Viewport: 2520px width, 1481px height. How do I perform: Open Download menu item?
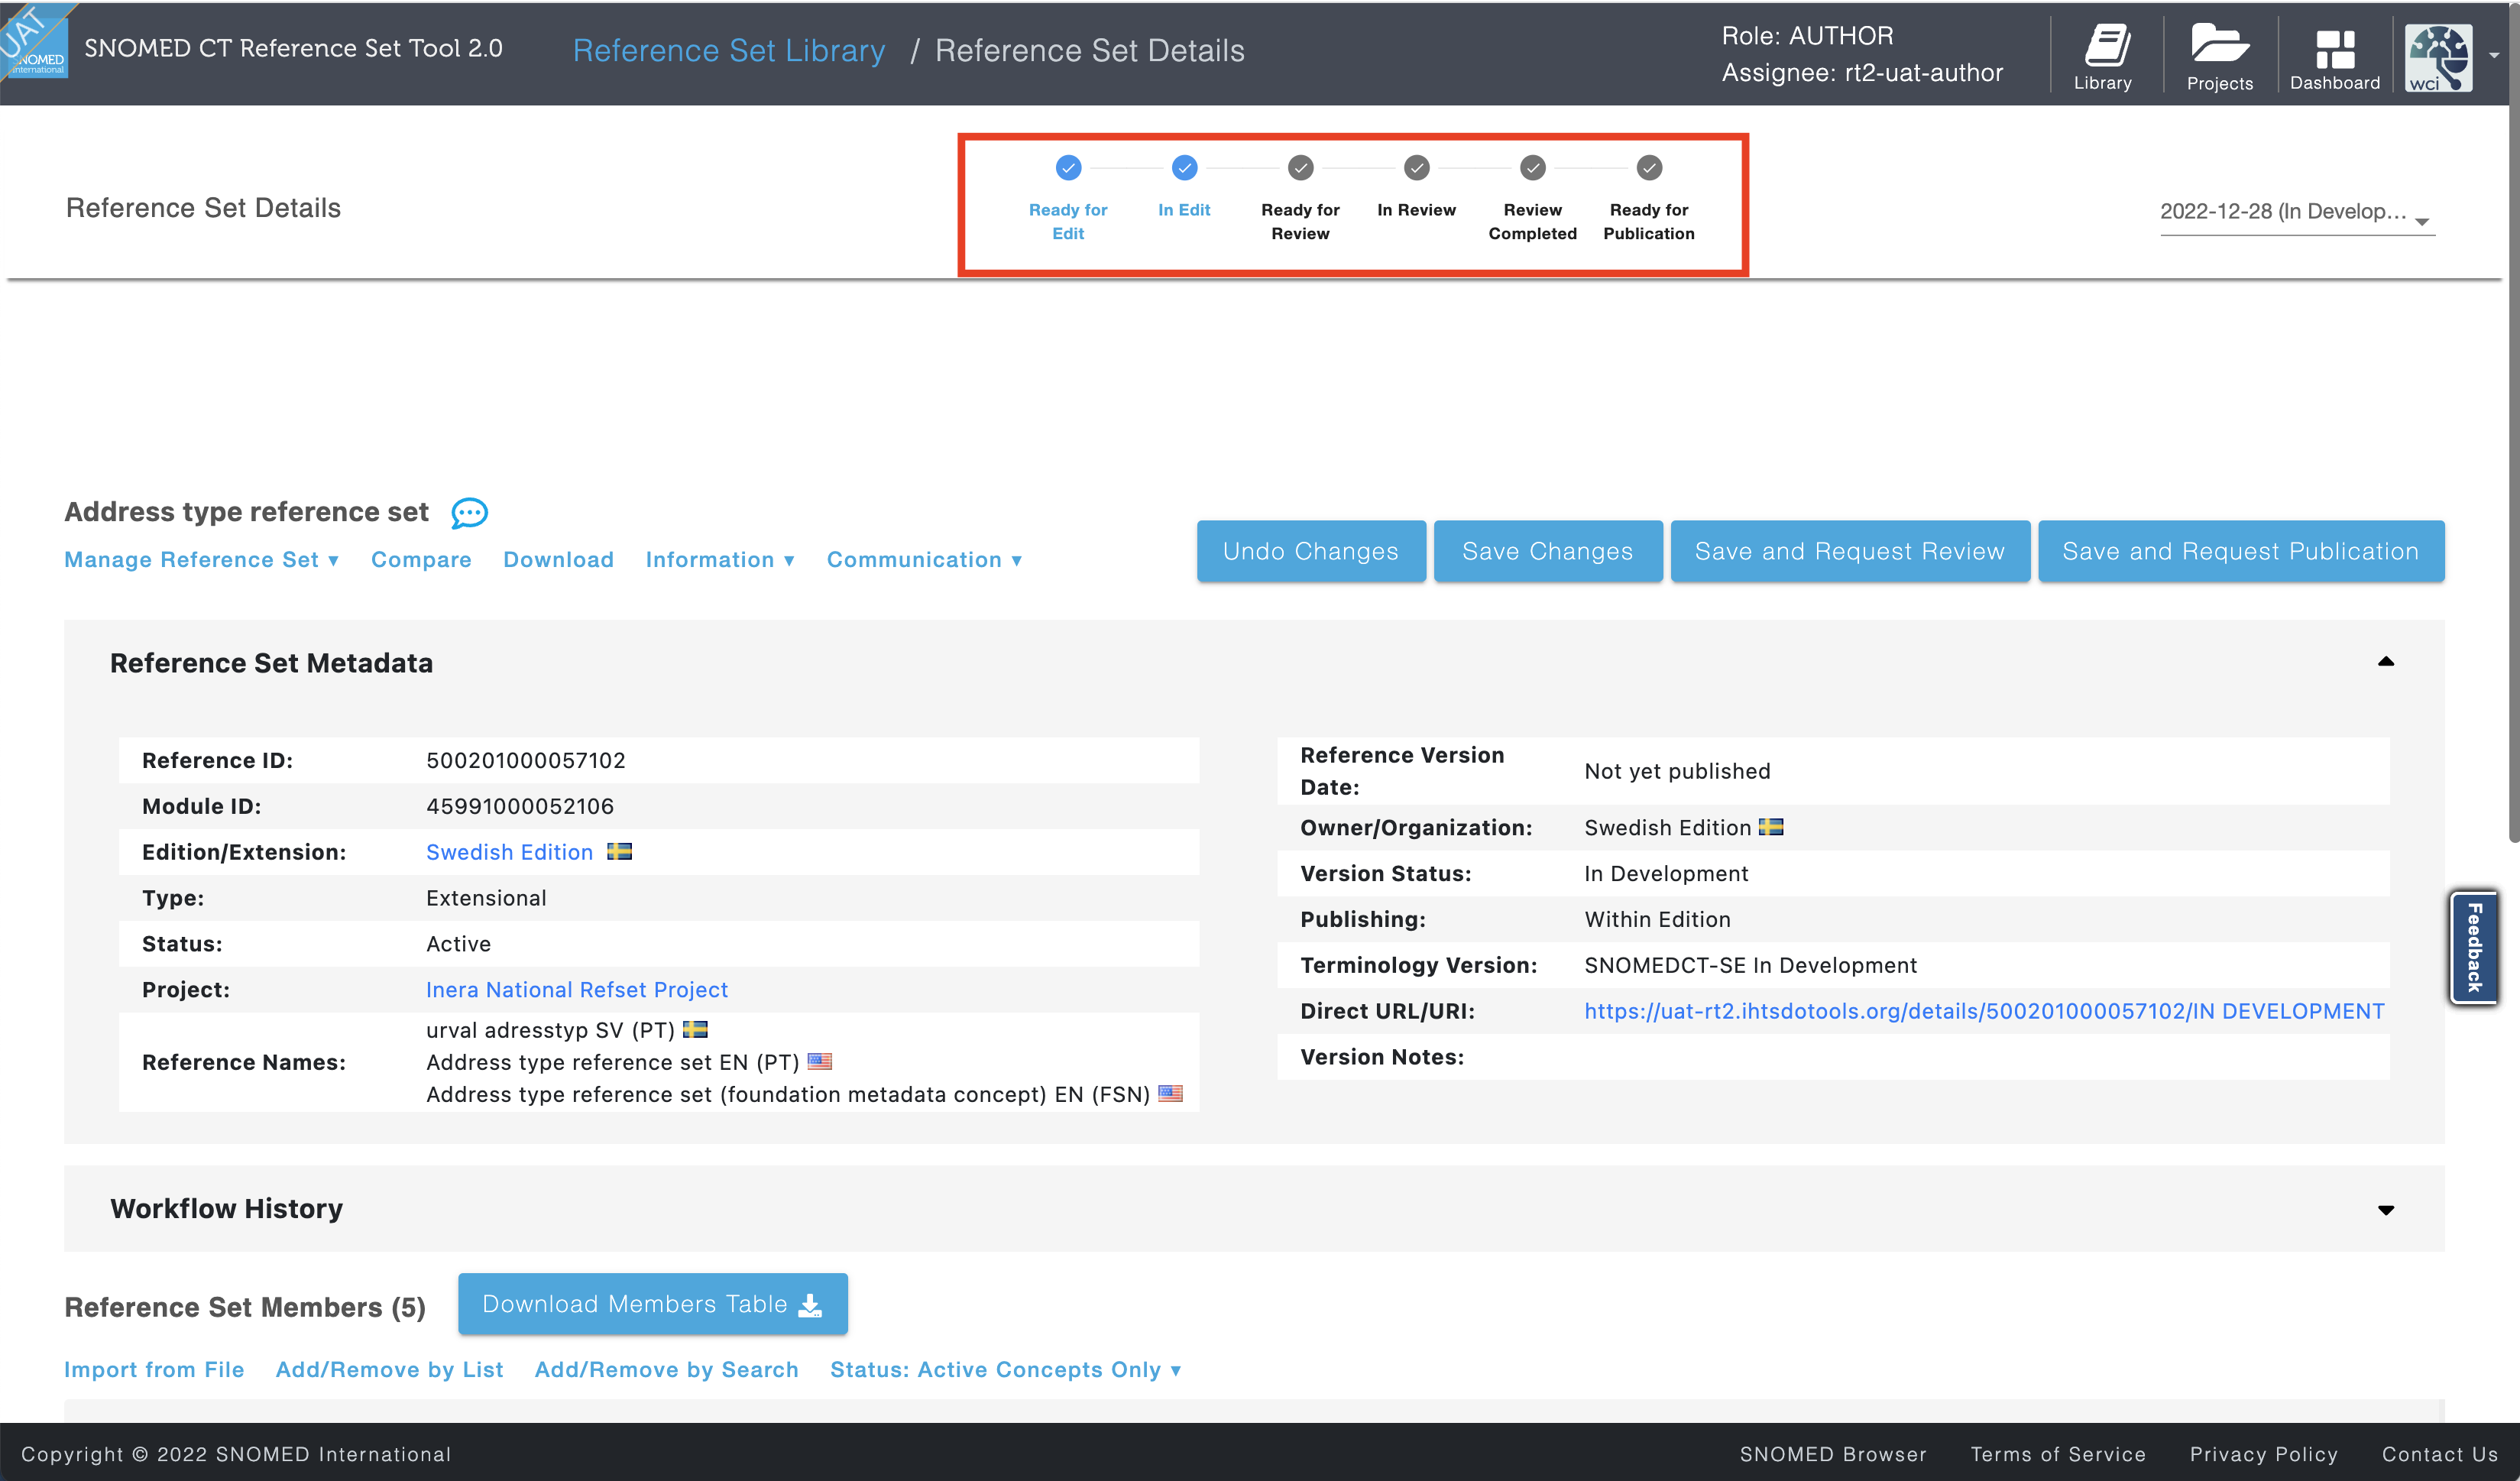click(558, 559)
